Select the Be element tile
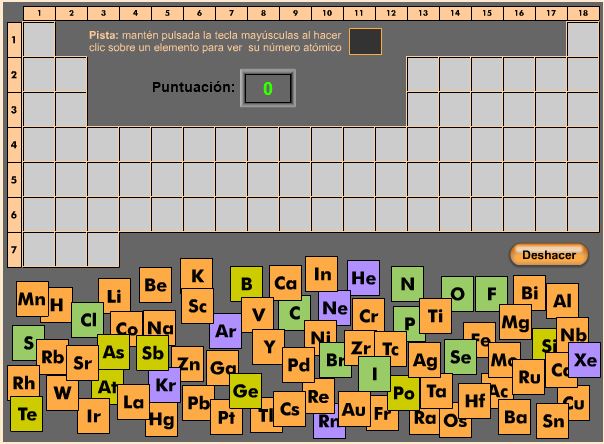The image size is (604, 444). [x=155, y=285]
